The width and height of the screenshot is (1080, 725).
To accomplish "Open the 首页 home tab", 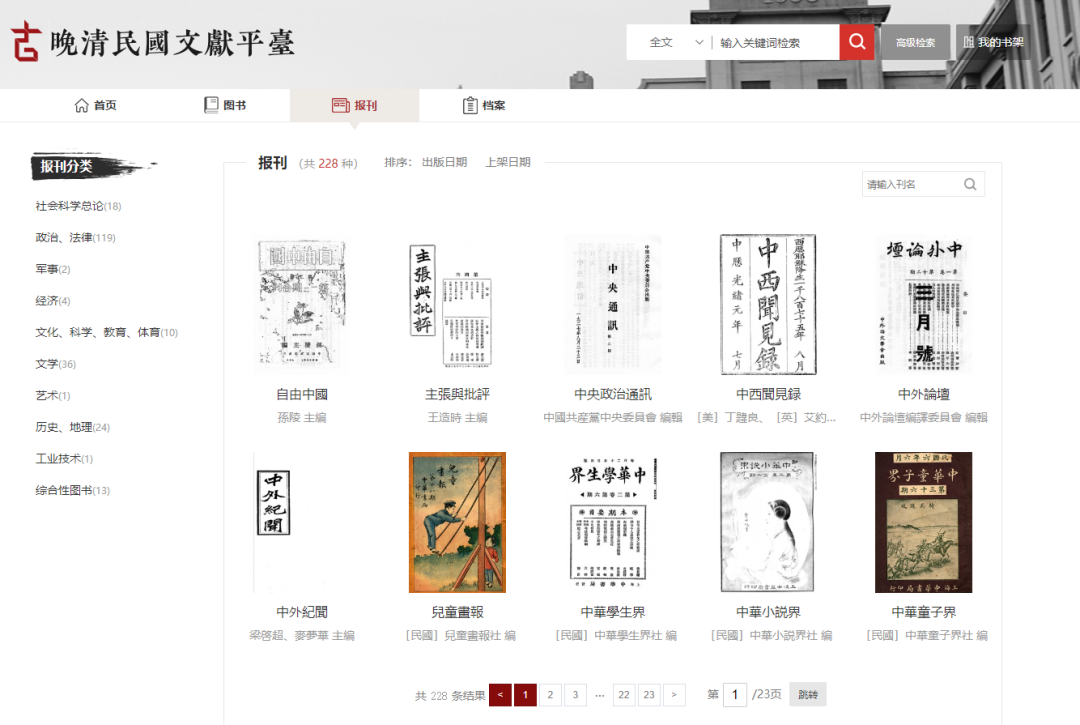I will pyautogui.click(x=96, y=105).
